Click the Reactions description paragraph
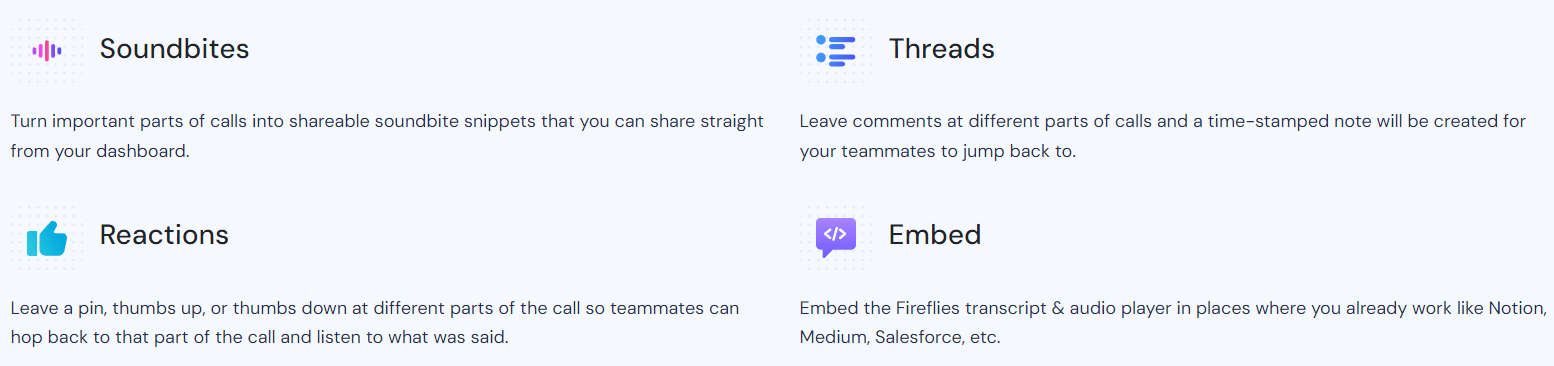Screen dimensions: 1554x366 click(375, 322)
